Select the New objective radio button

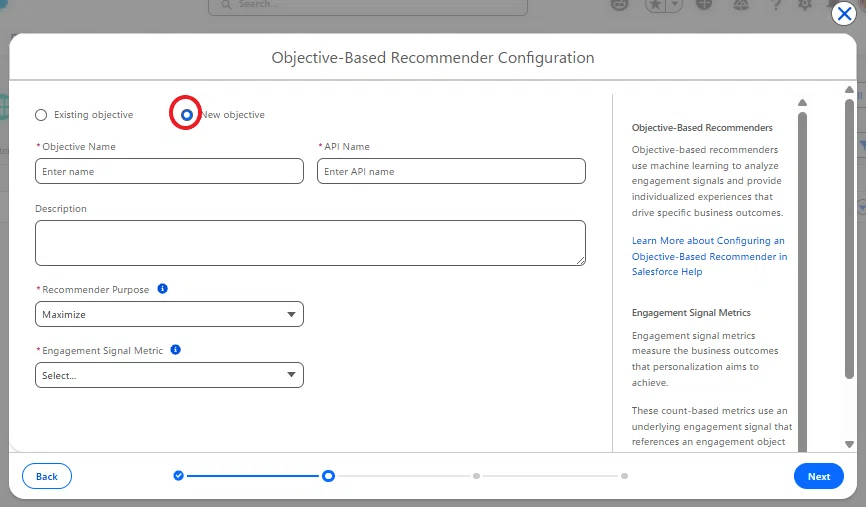(x=187, y=114)
